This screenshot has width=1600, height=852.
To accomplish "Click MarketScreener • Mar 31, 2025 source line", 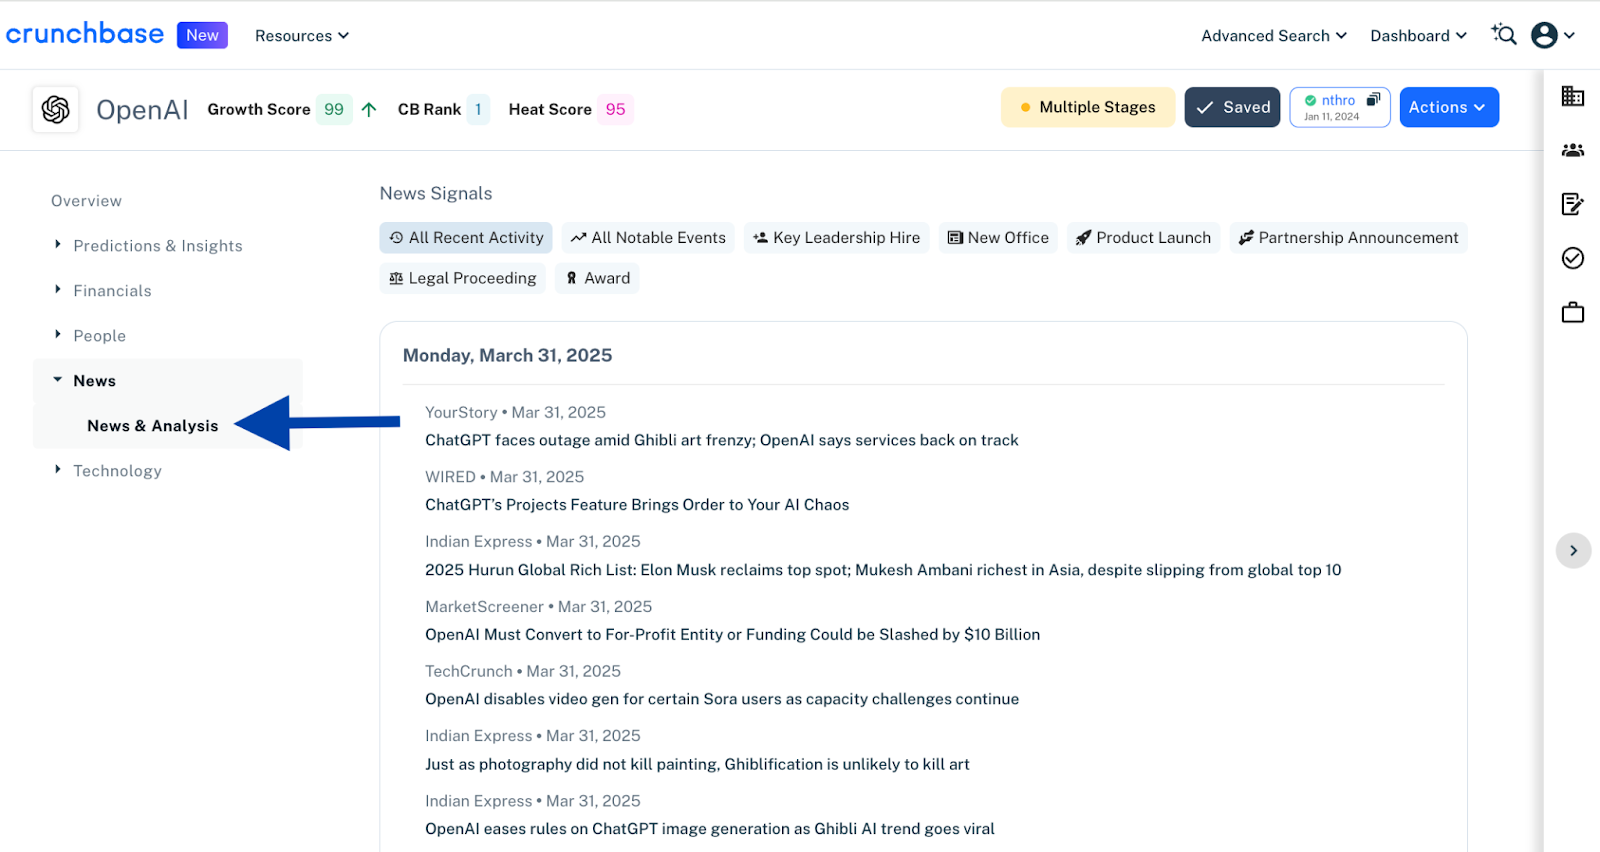I will [538, 607].
